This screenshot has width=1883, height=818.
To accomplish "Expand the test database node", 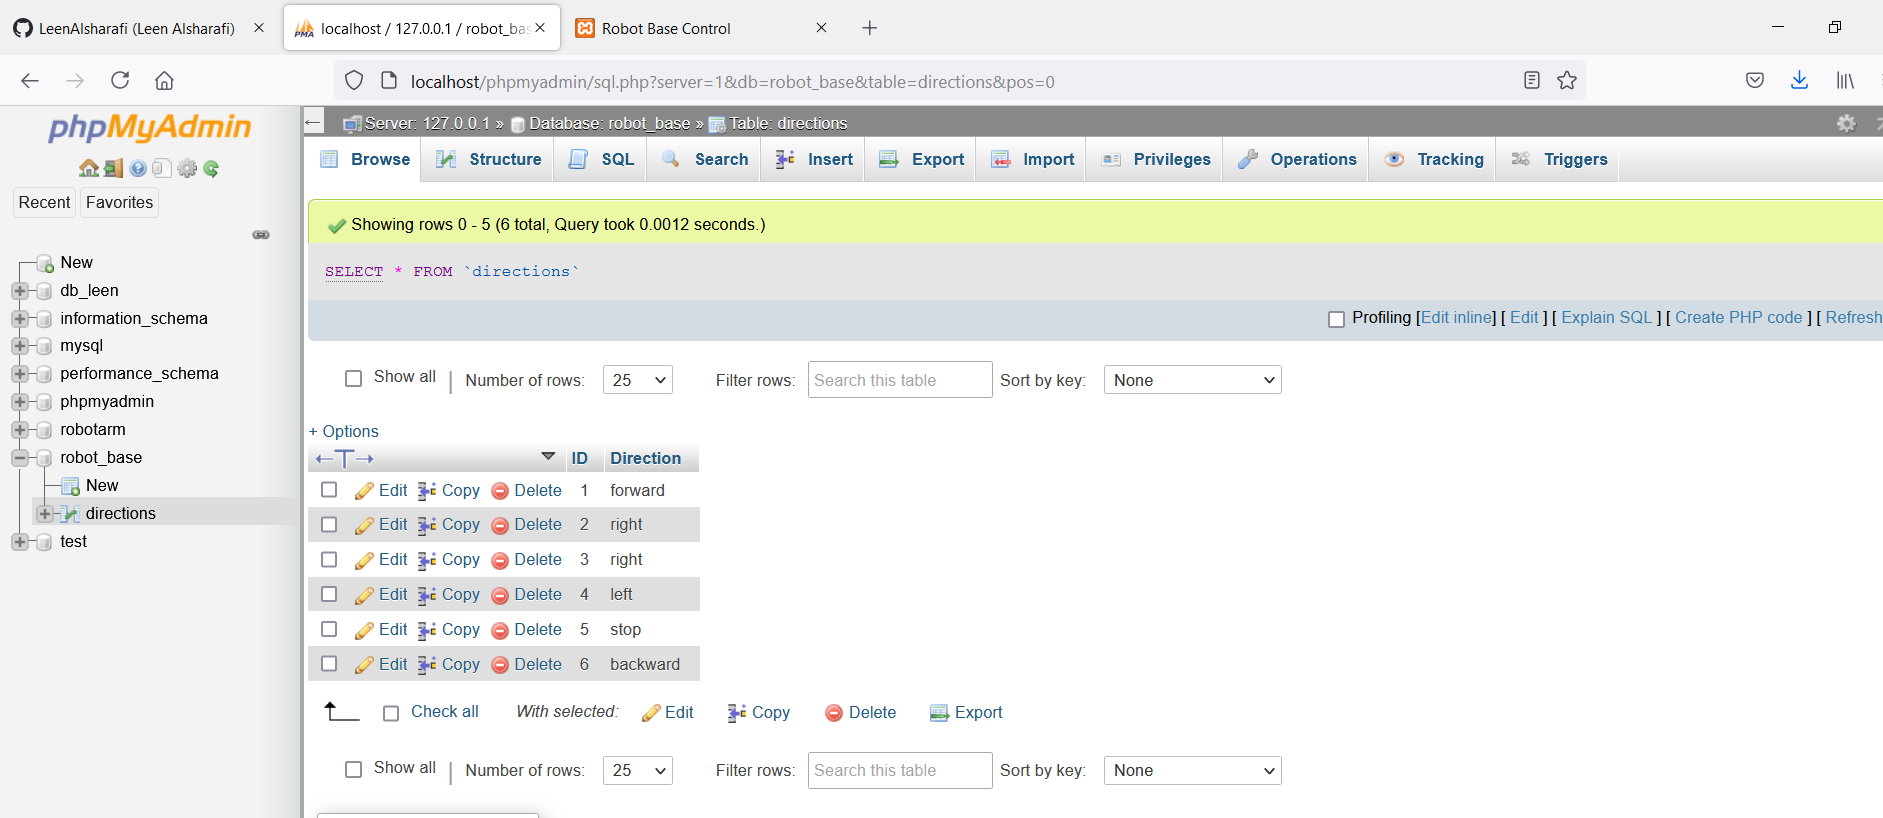I will point(19,542).
